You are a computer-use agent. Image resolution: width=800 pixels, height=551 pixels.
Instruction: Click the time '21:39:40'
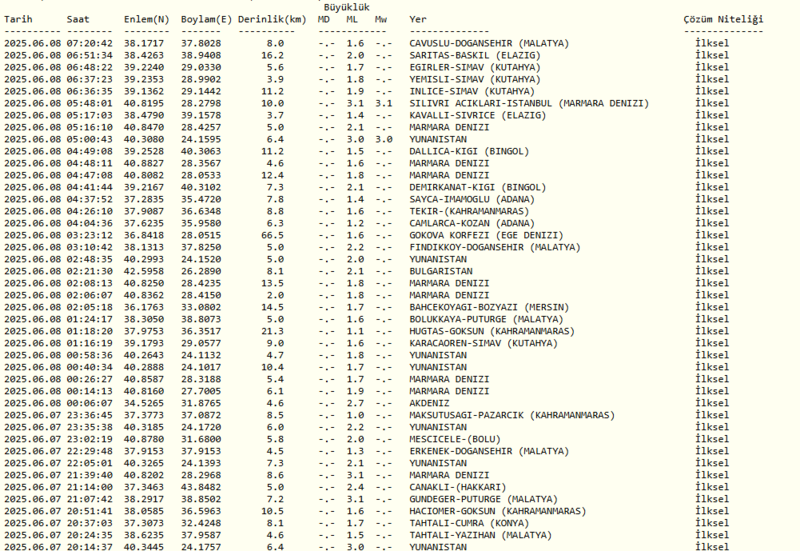[89, 475]
